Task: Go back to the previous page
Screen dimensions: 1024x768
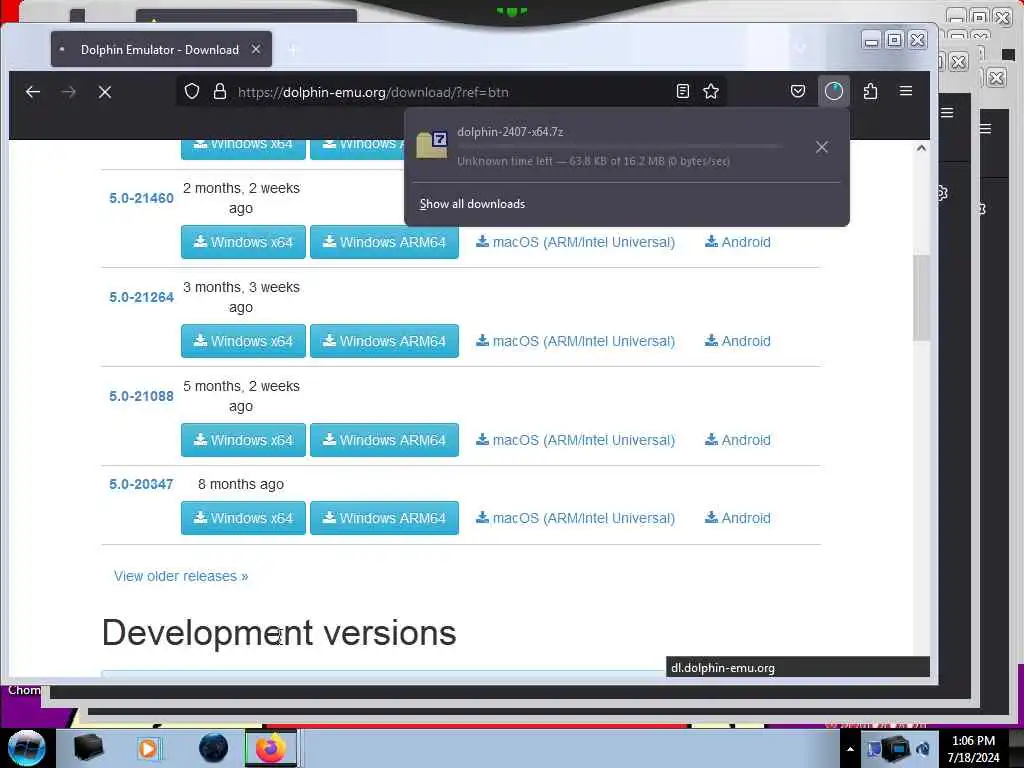Action: tap(33, 92)
